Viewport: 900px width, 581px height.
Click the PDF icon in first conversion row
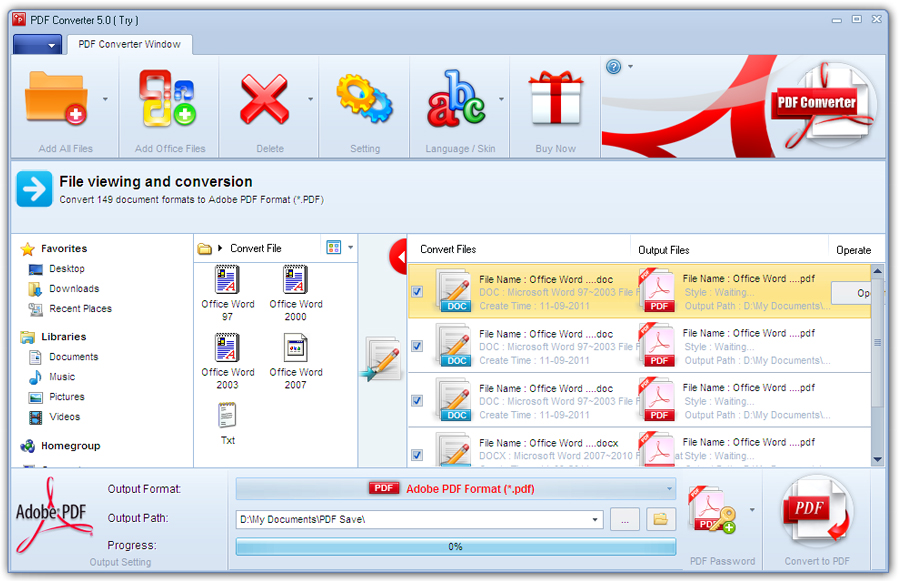(x=657, y=290)
